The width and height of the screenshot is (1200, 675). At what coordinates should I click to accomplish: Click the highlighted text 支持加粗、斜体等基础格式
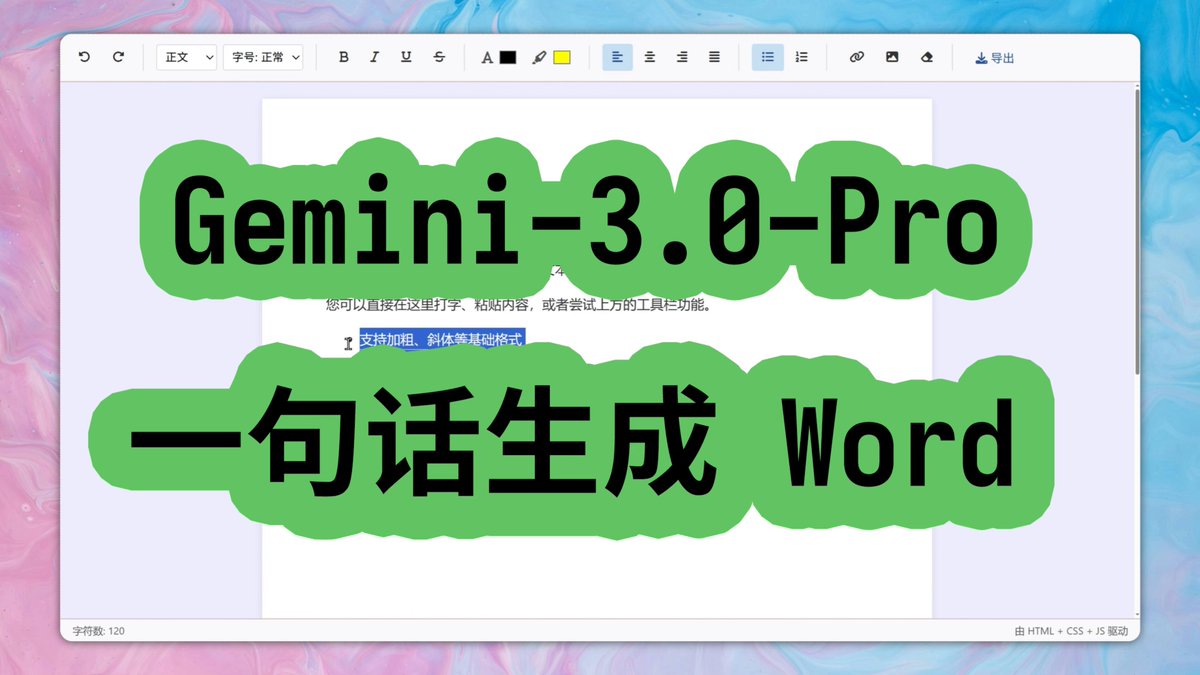pyautogui.click(x=441, y=340)
